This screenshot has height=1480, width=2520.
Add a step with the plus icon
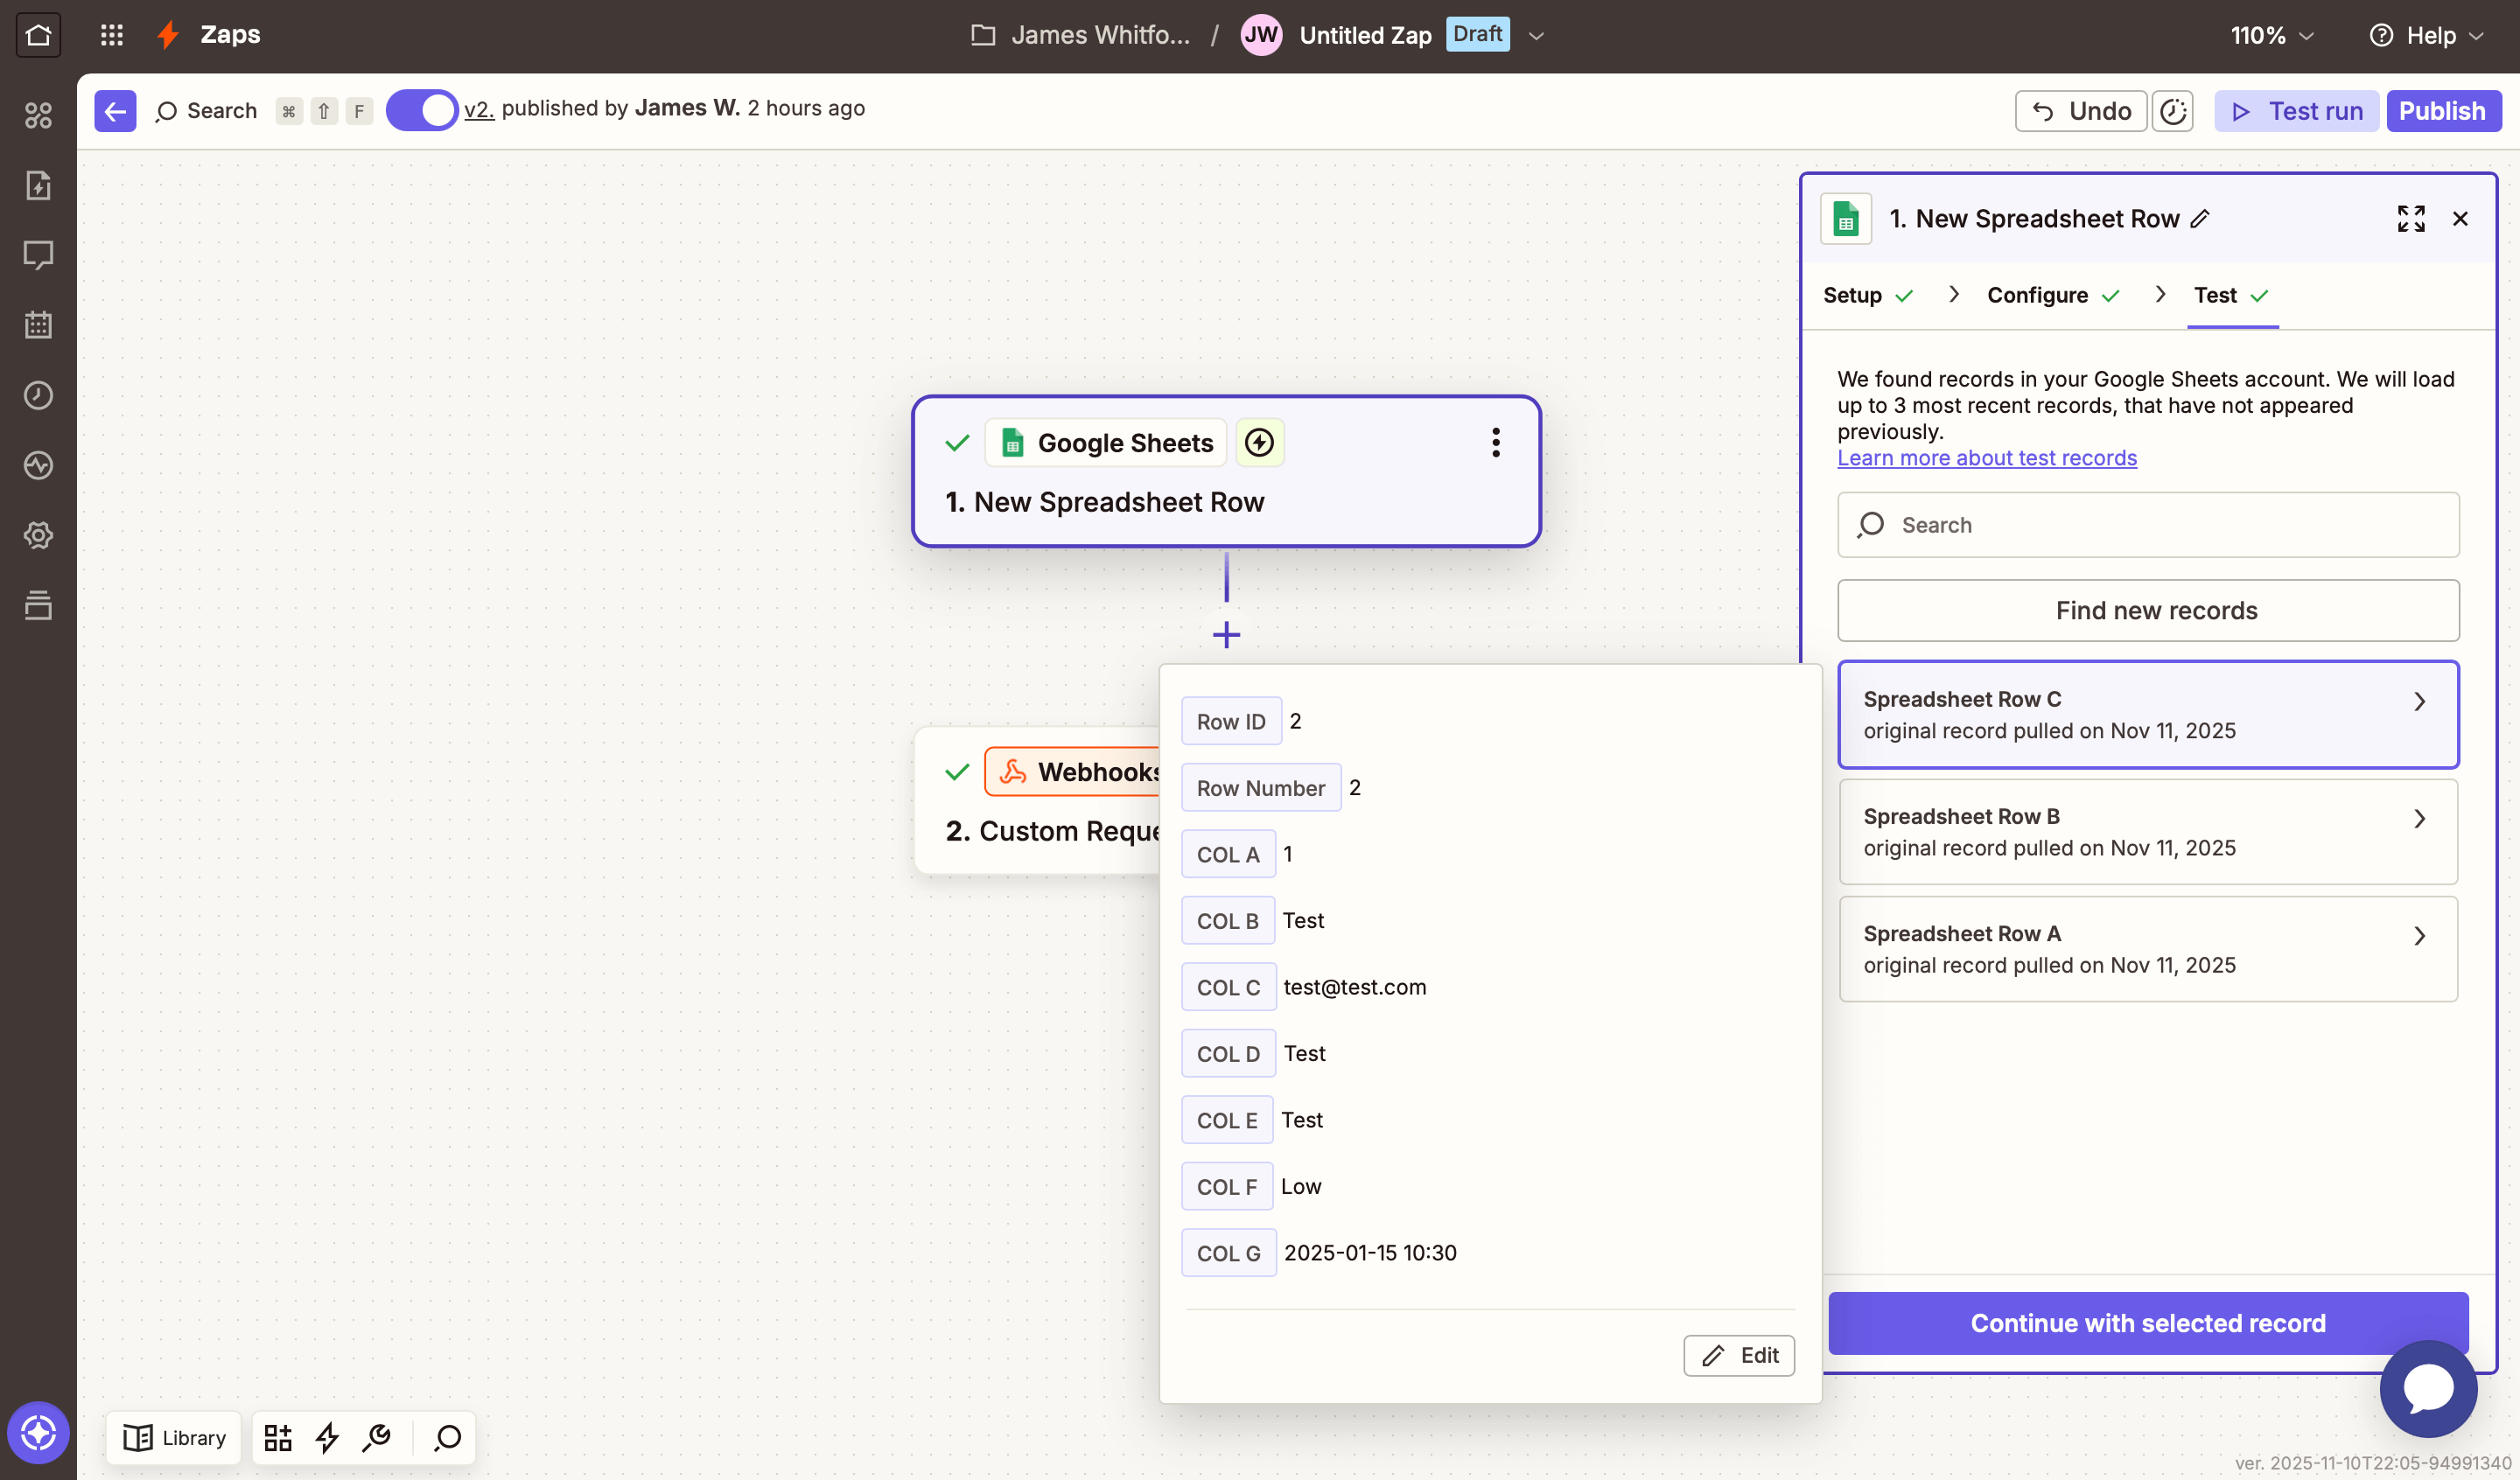(x=1226, y=634)
